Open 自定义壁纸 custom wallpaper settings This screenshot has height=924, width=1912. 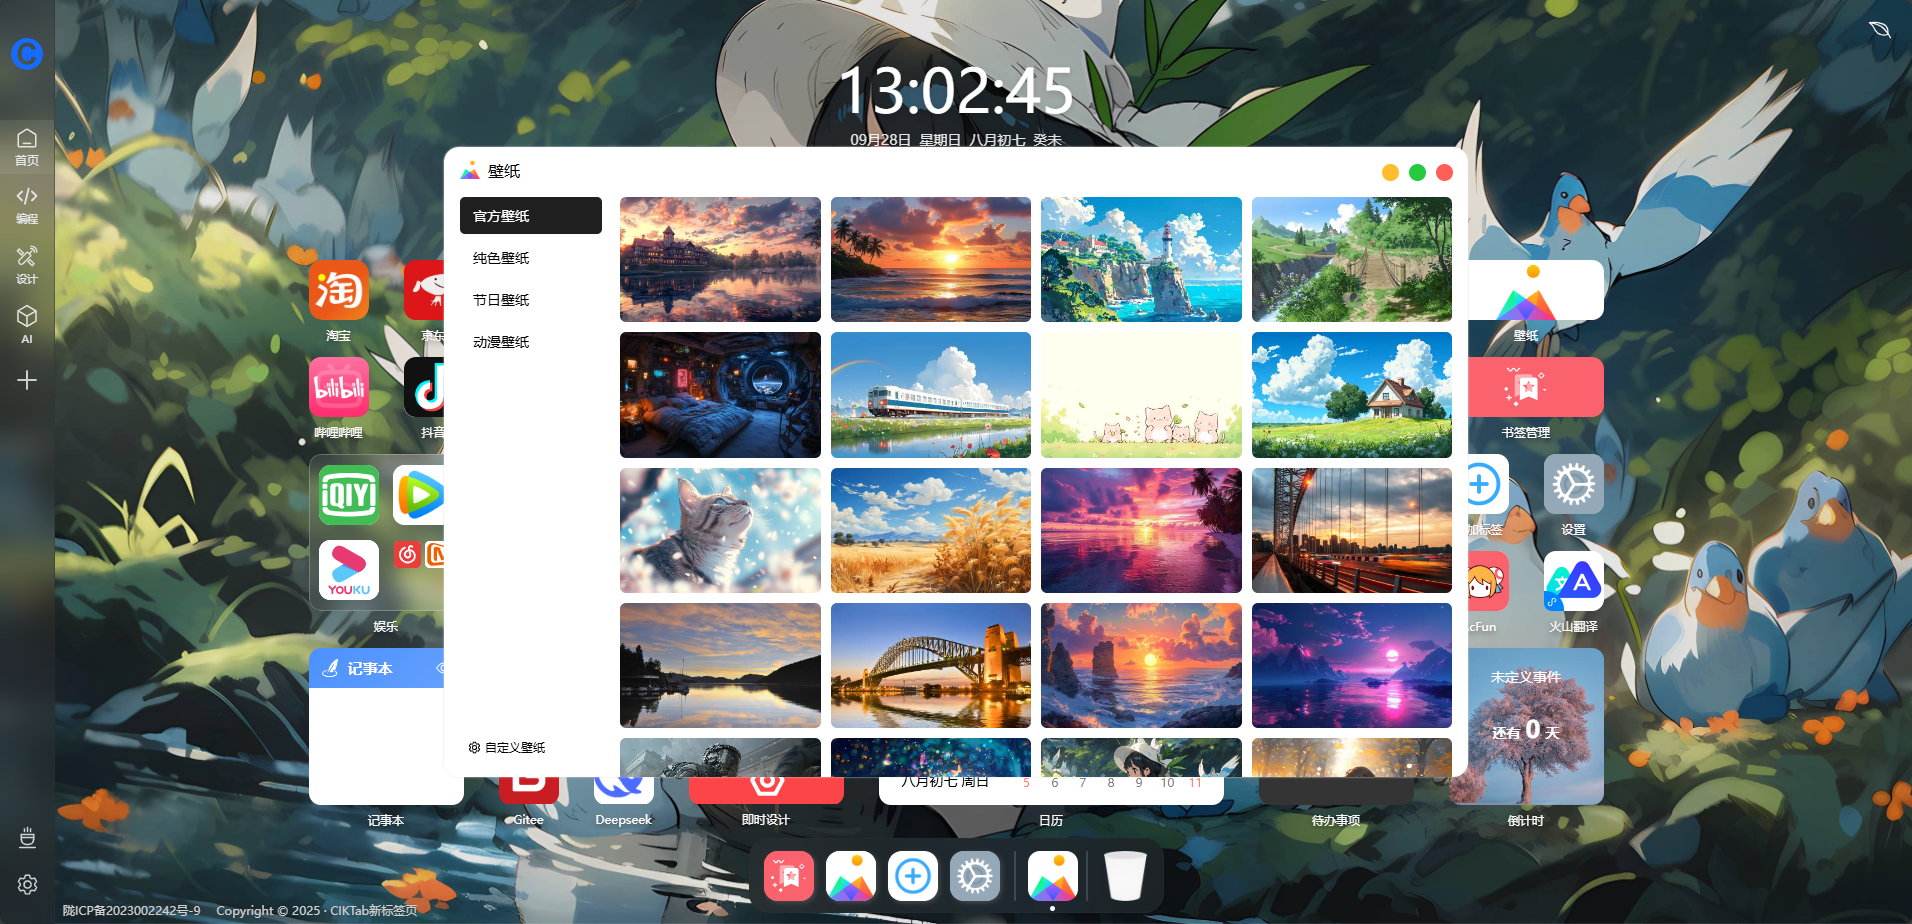pos(507,748)
